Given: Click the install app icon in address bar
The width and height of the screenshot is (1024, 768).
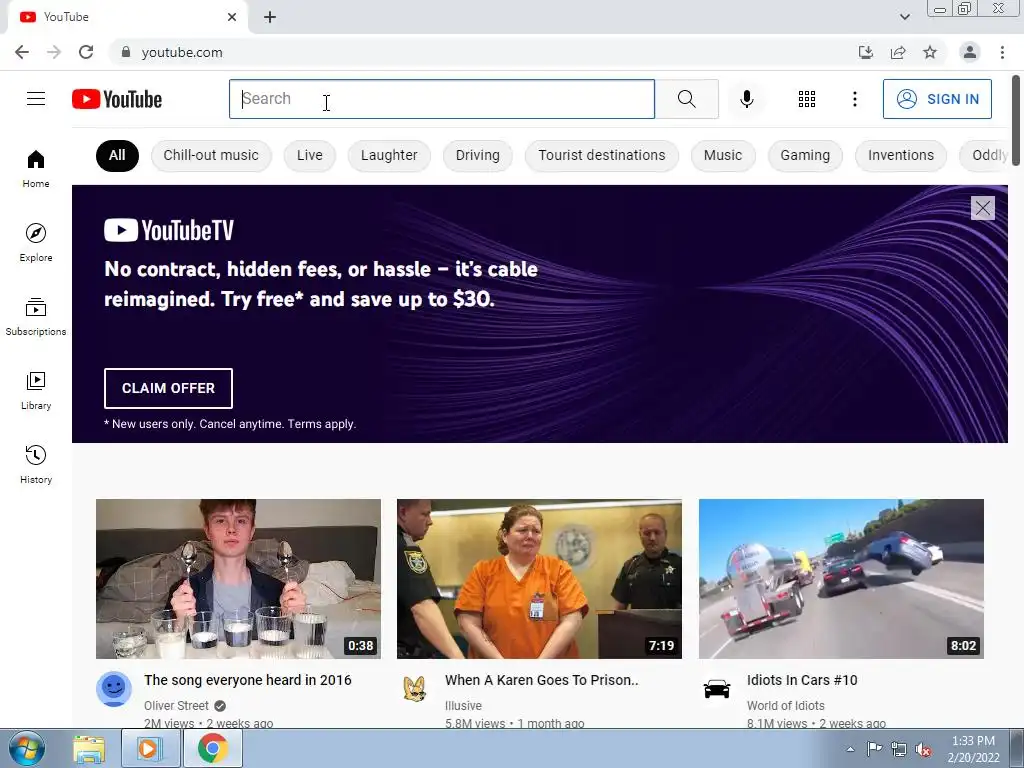Looking at the screenshot, I should tap(865, 52).
